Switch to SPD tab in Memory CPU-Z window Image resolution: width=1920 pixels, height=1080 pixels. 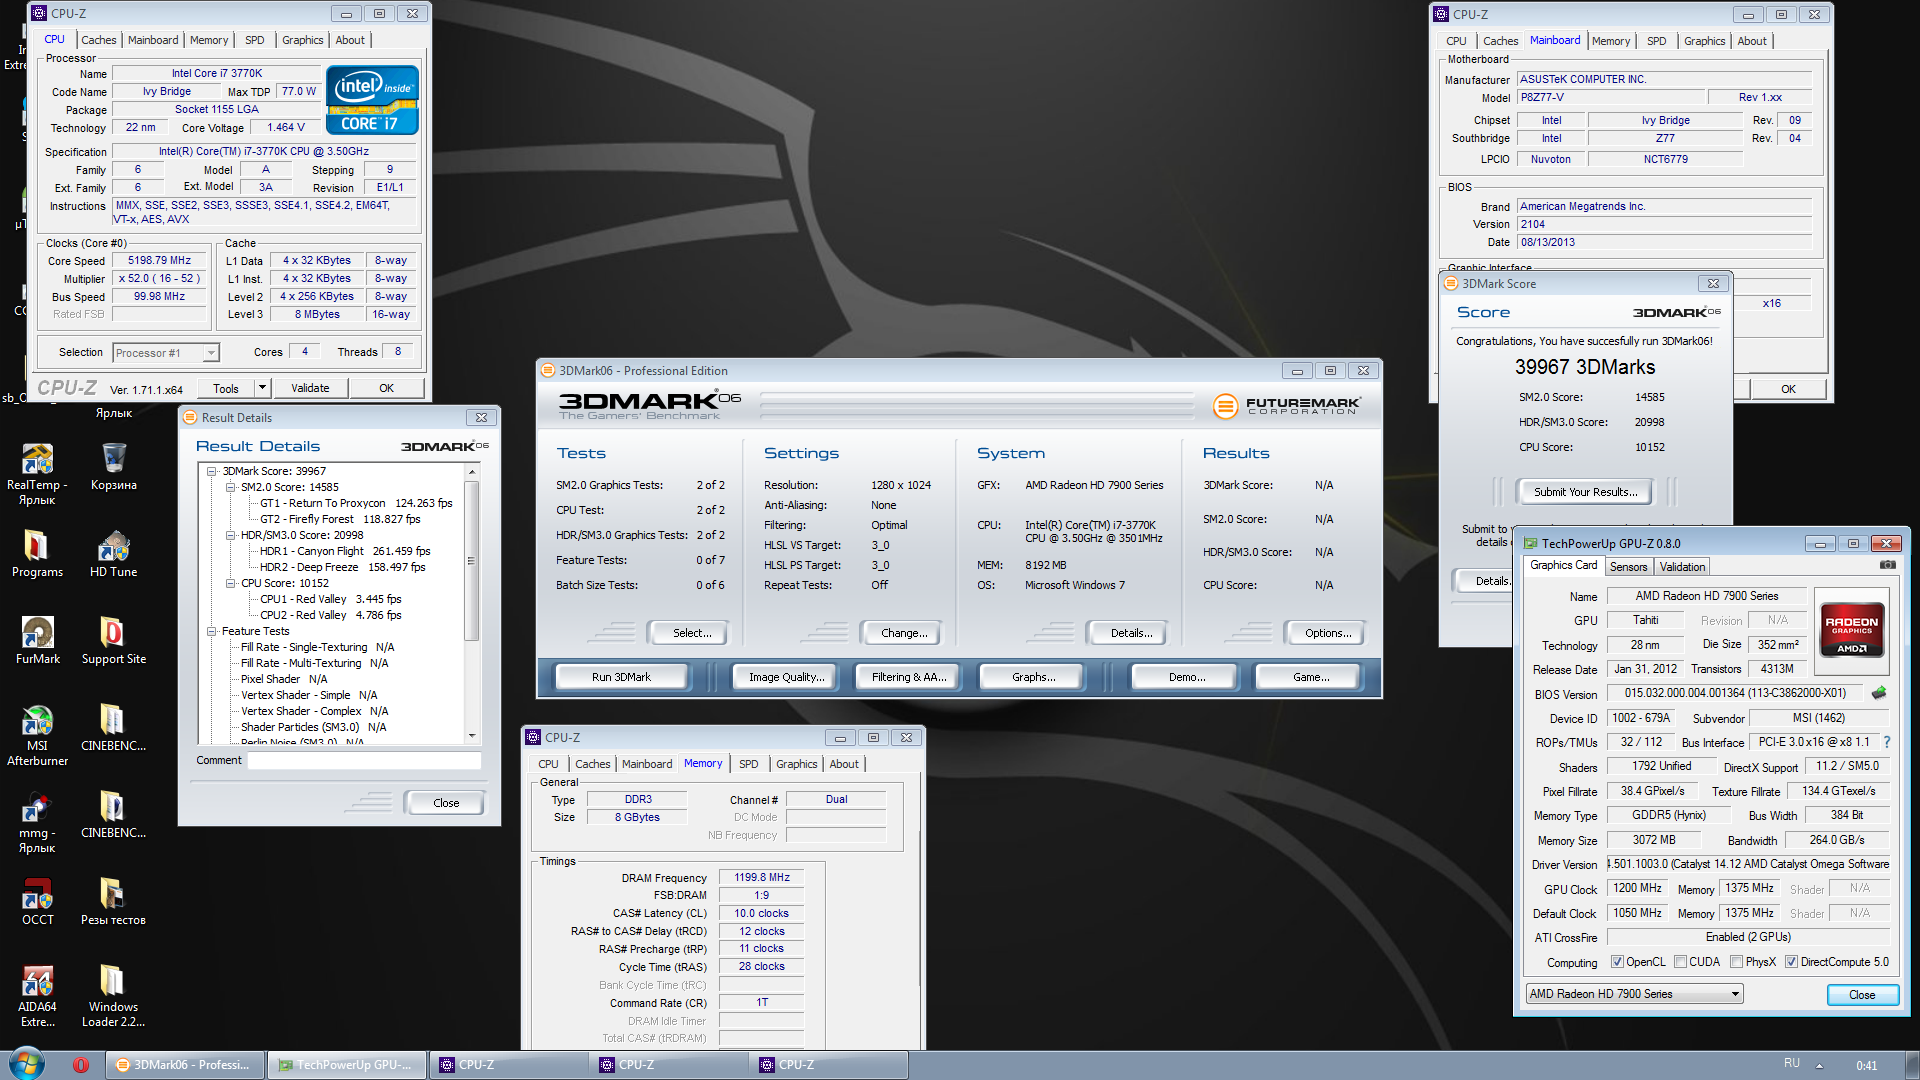coord(749,764)
